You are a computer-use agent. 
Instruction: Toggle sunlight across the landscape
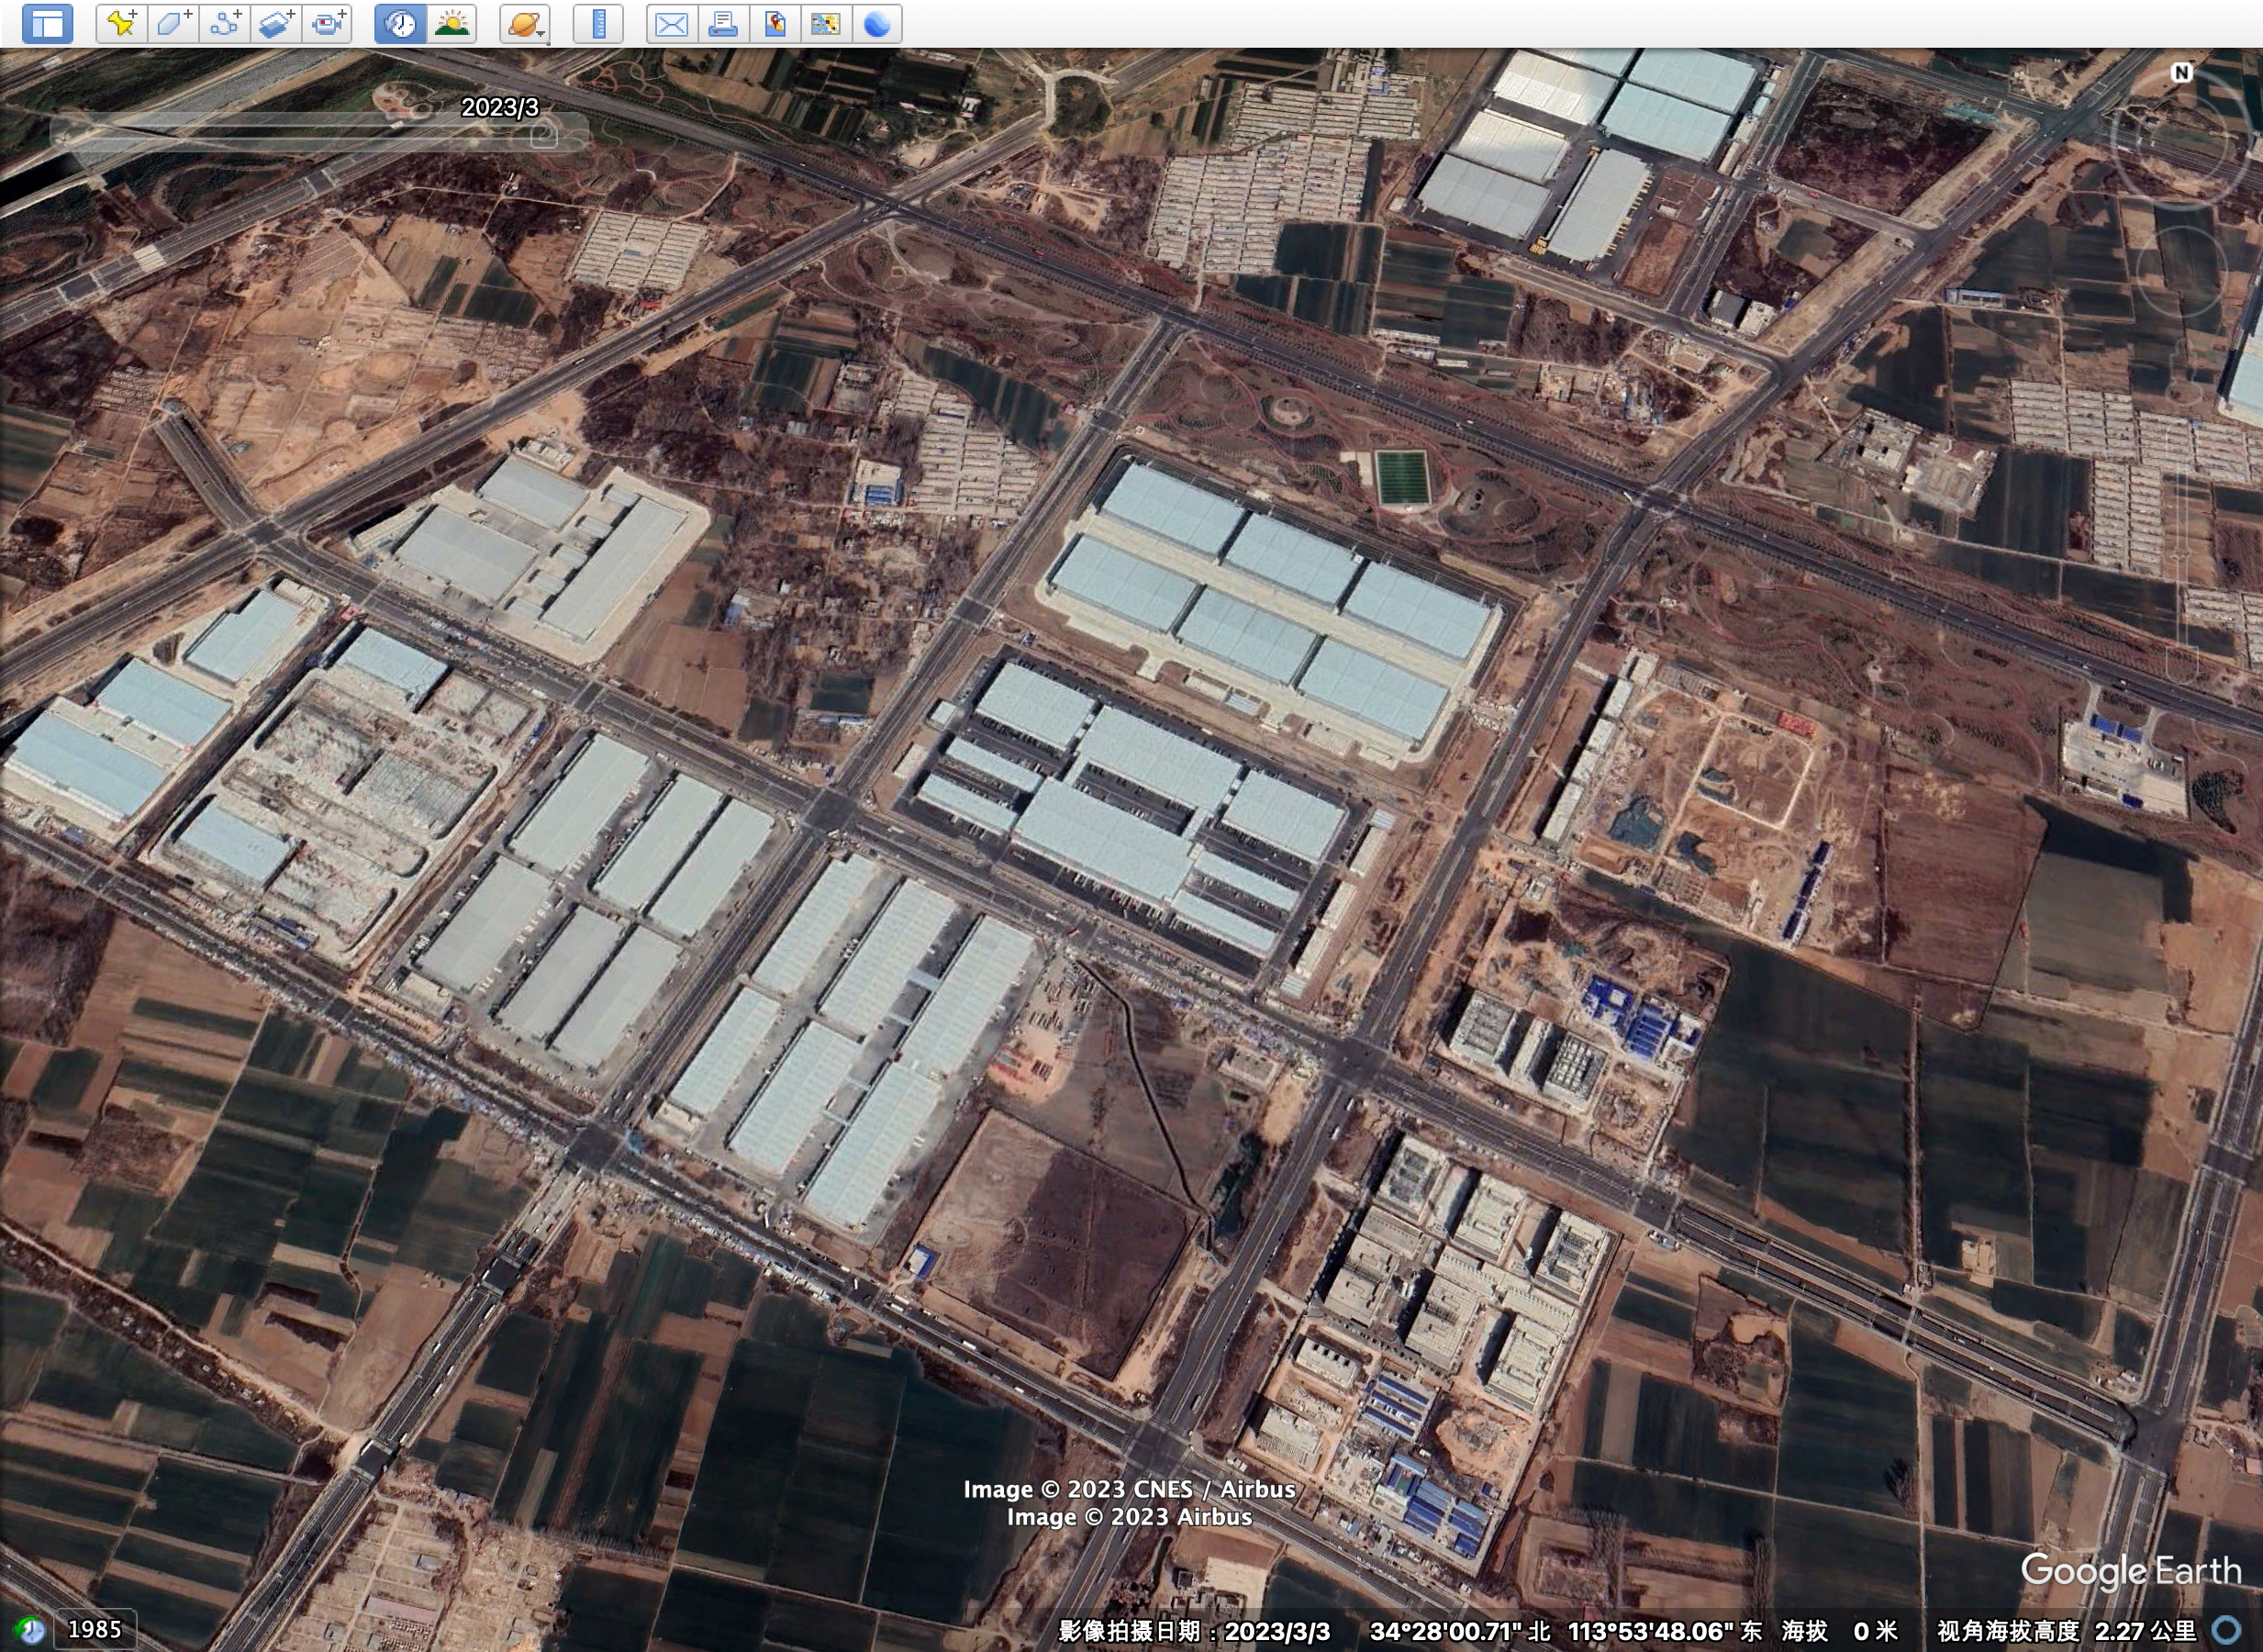[452, 24]
